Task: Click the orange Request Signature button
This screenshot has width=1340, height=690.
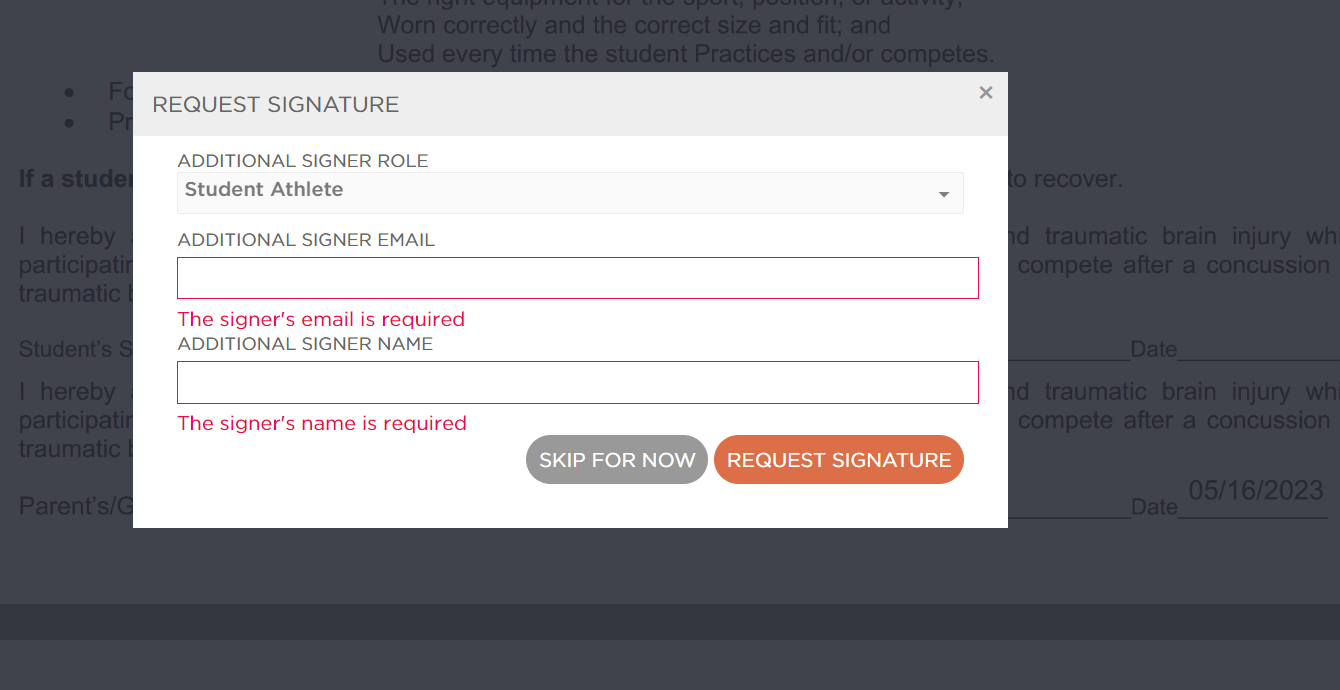Action: pyautogui.click(x=839, y=460)
